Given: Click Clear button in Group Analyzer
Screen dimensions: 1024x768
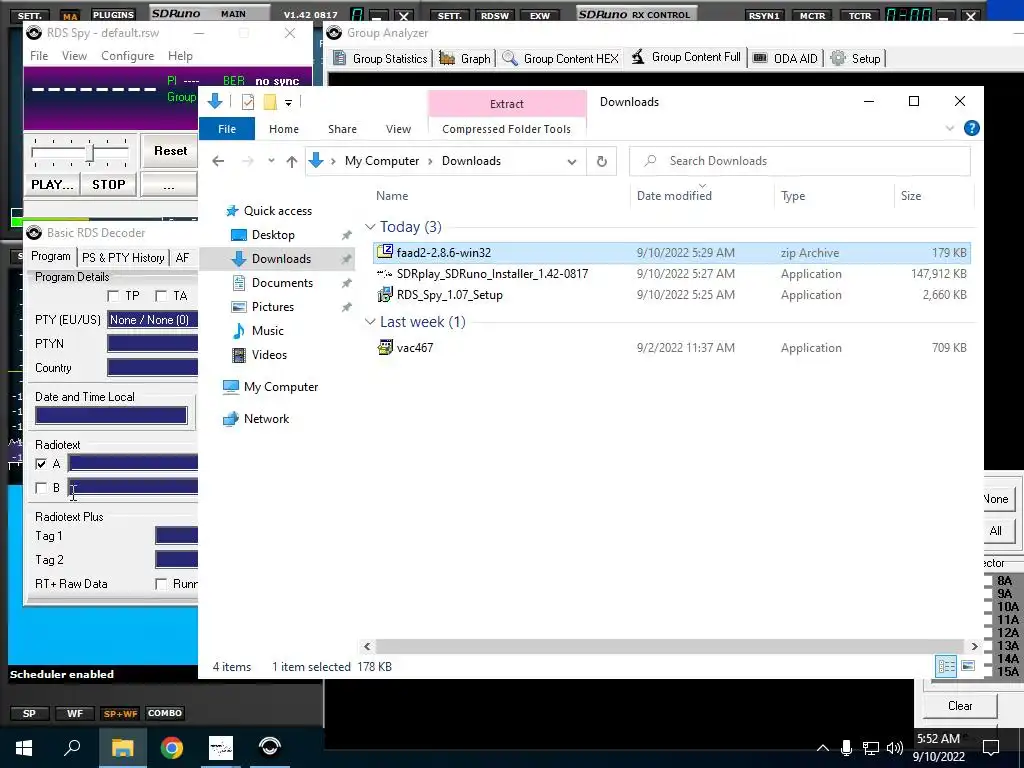Looking at the screenshot, I should click(959, 705).
